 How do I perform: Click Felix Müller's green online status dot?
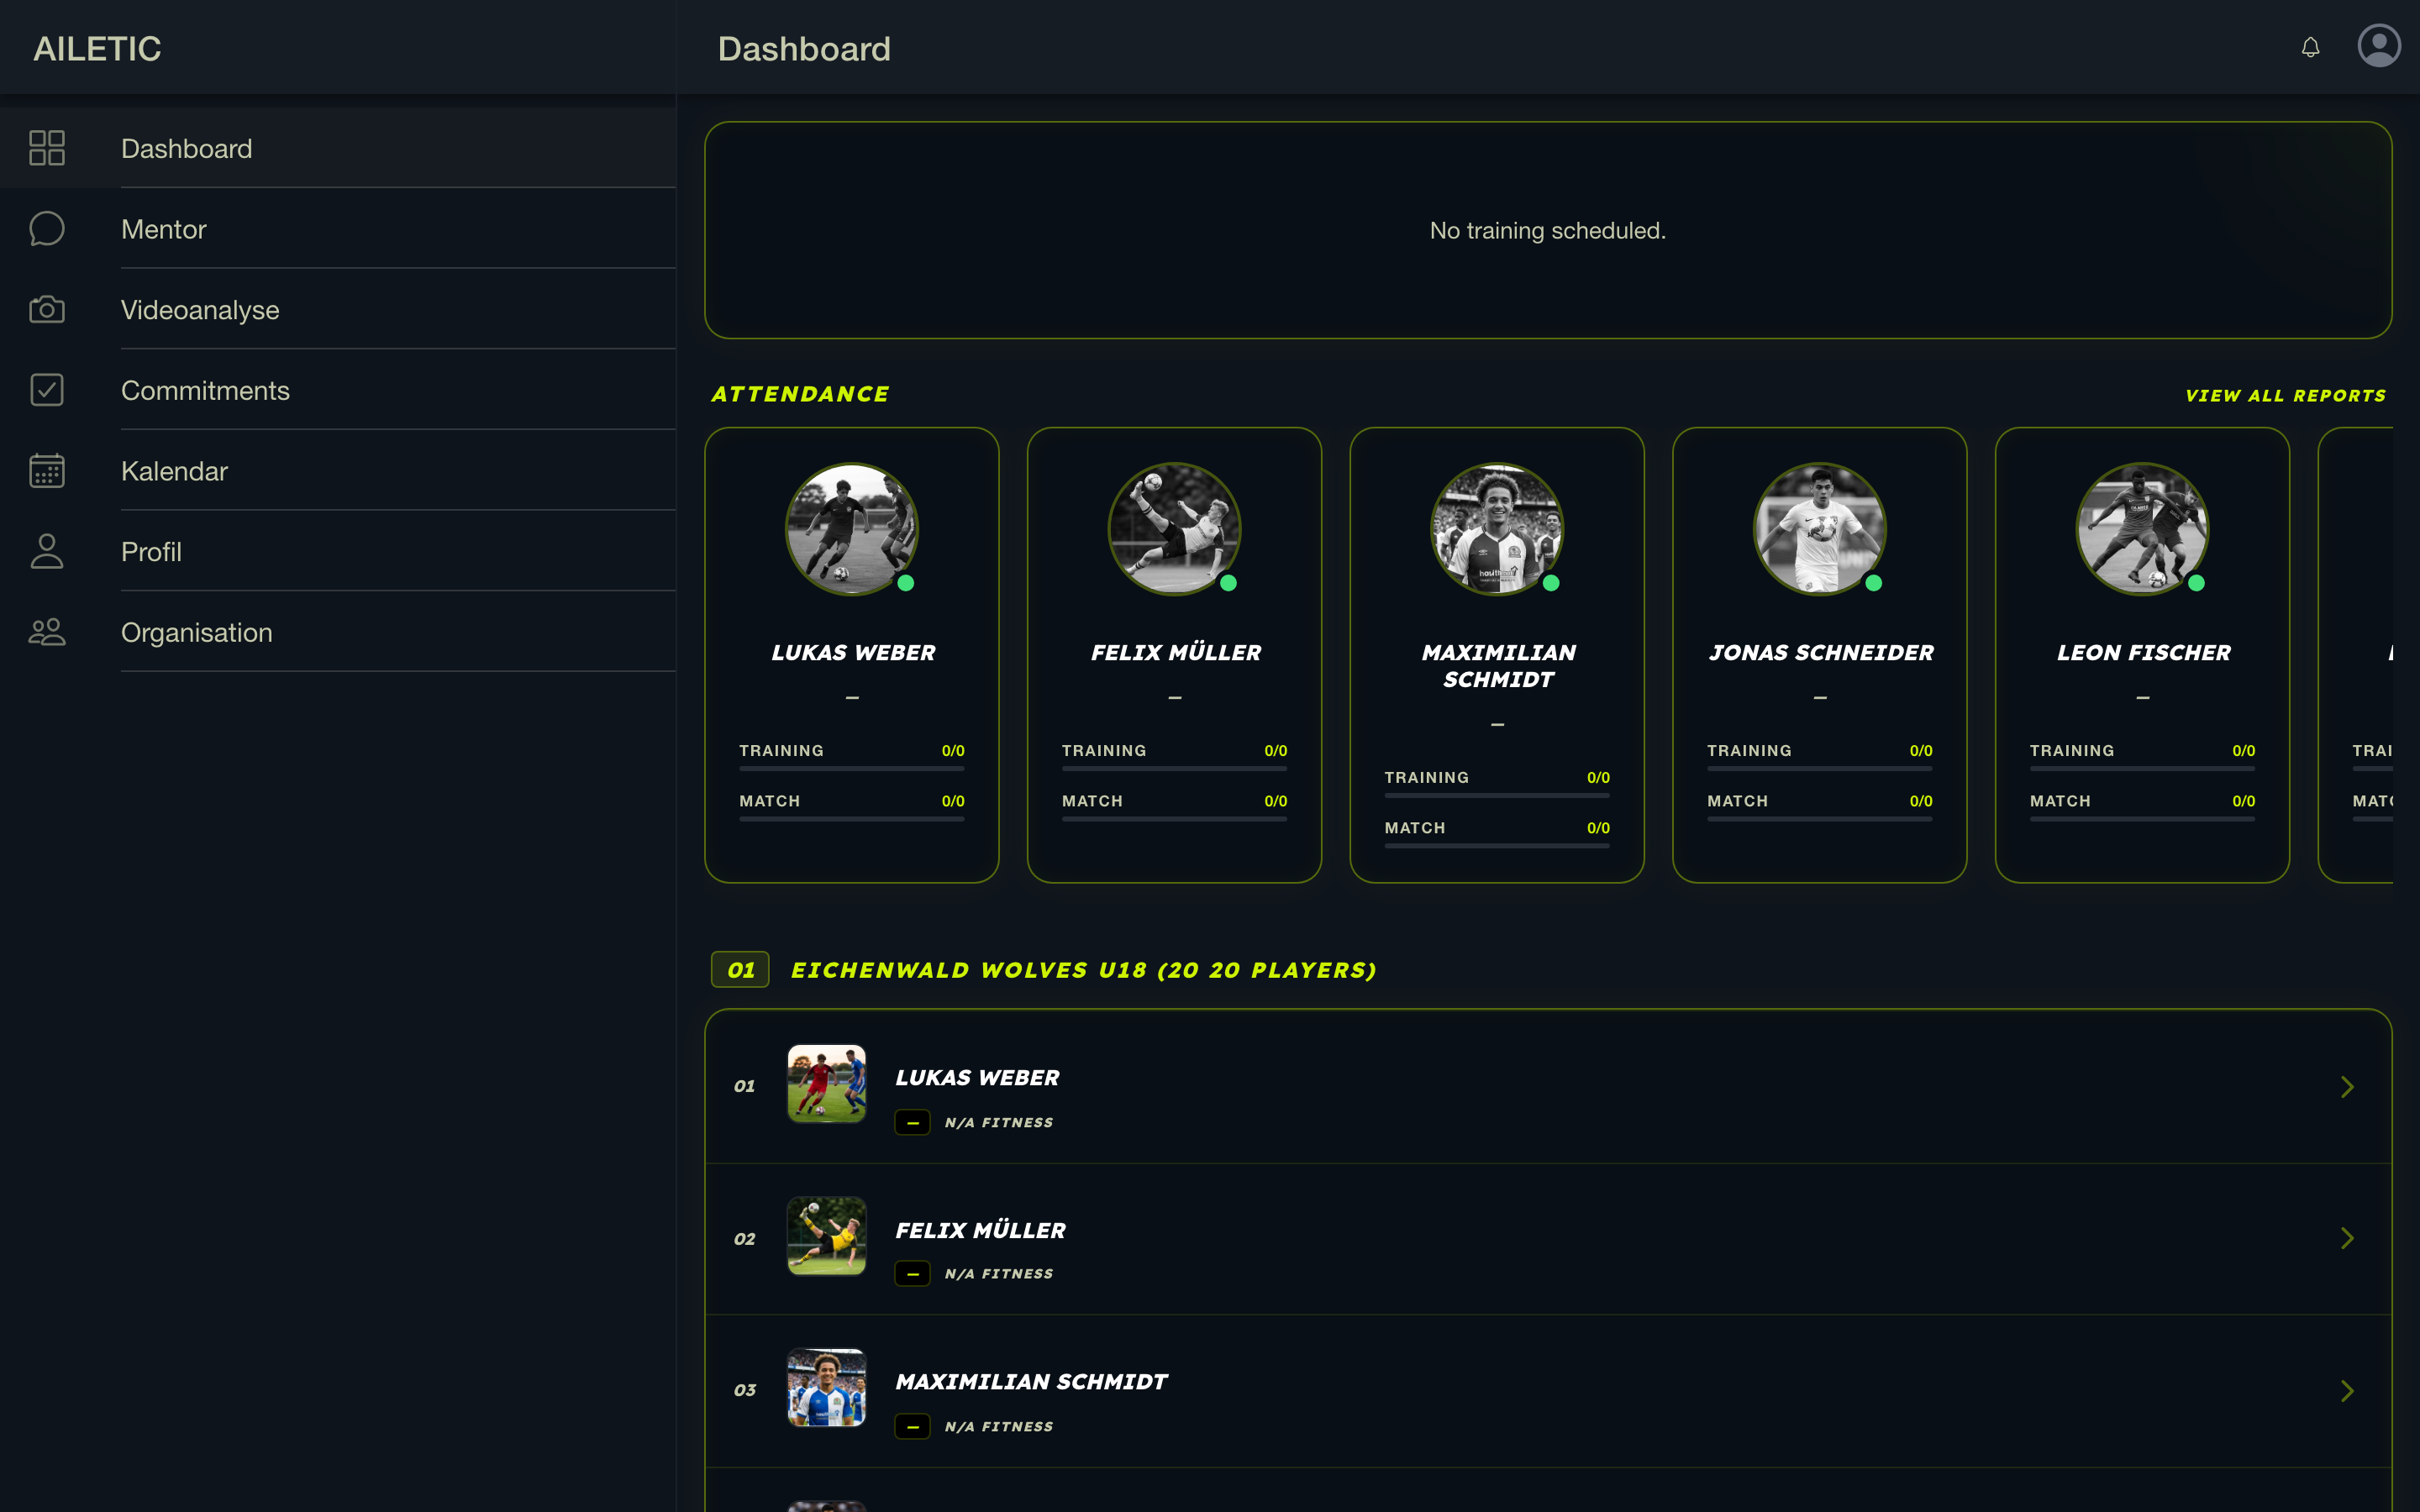(x=1228, y=583)
